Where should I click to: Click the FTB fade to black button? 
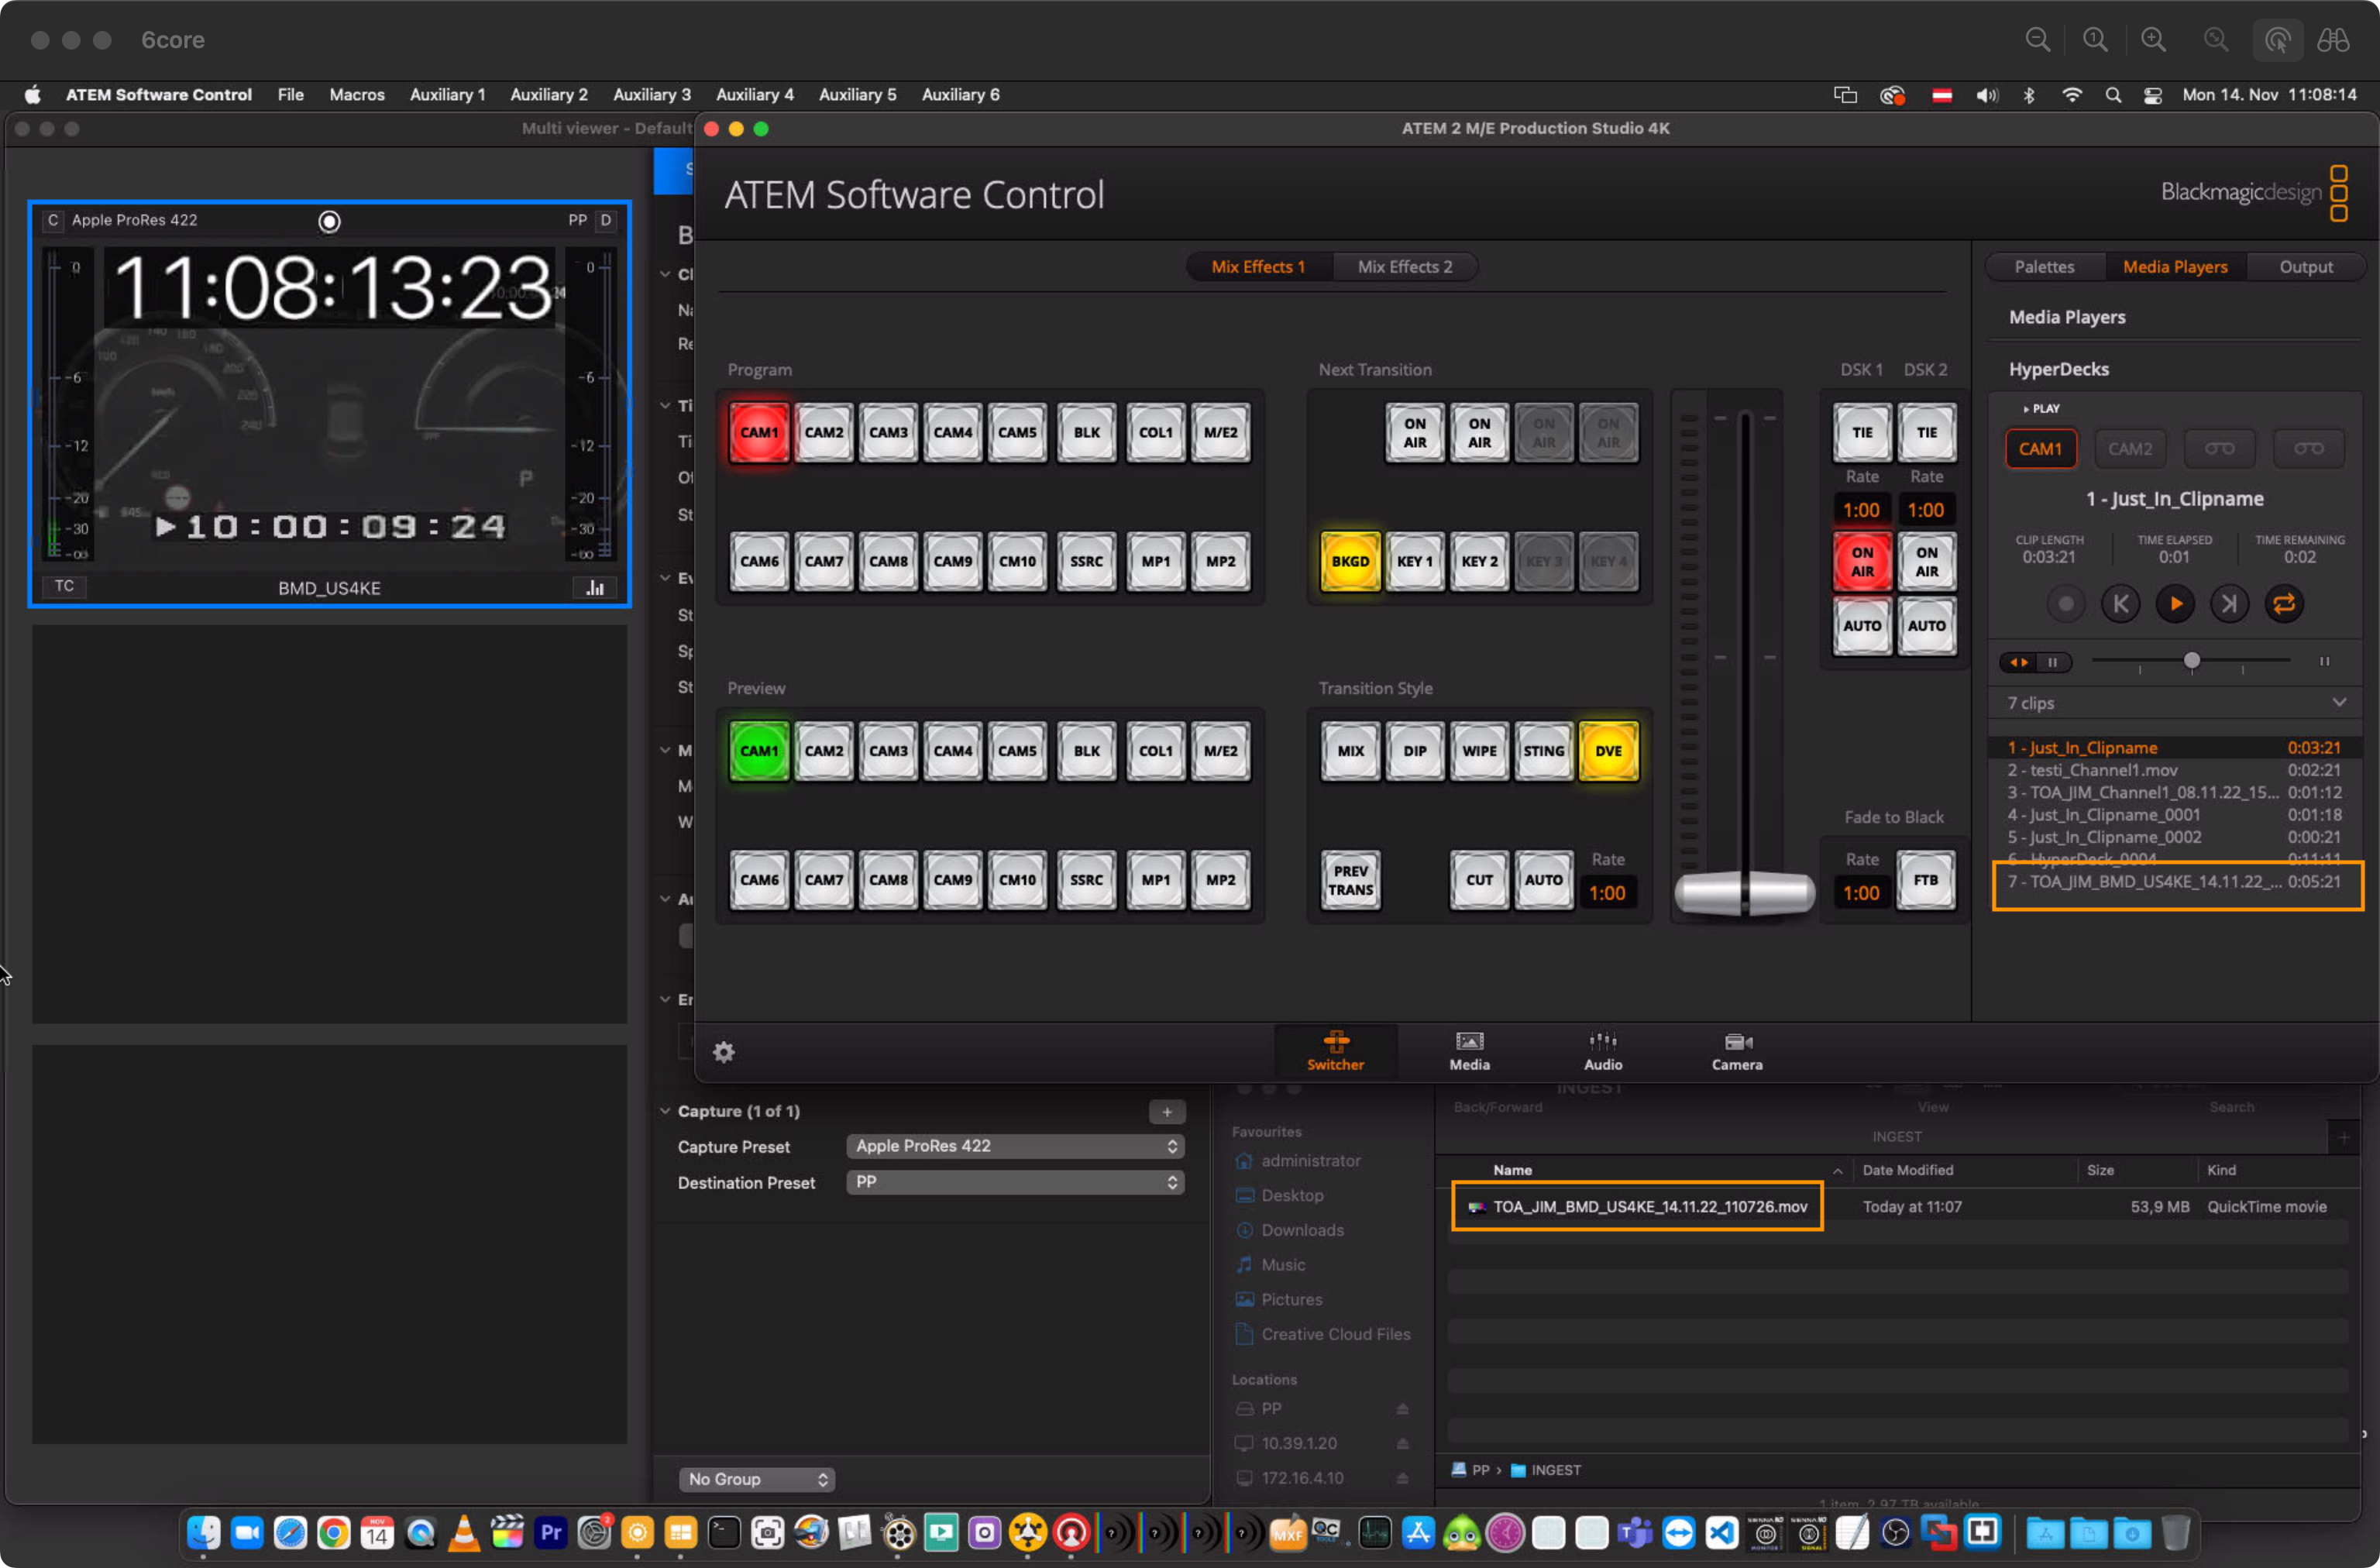(x=1925, y=880)
